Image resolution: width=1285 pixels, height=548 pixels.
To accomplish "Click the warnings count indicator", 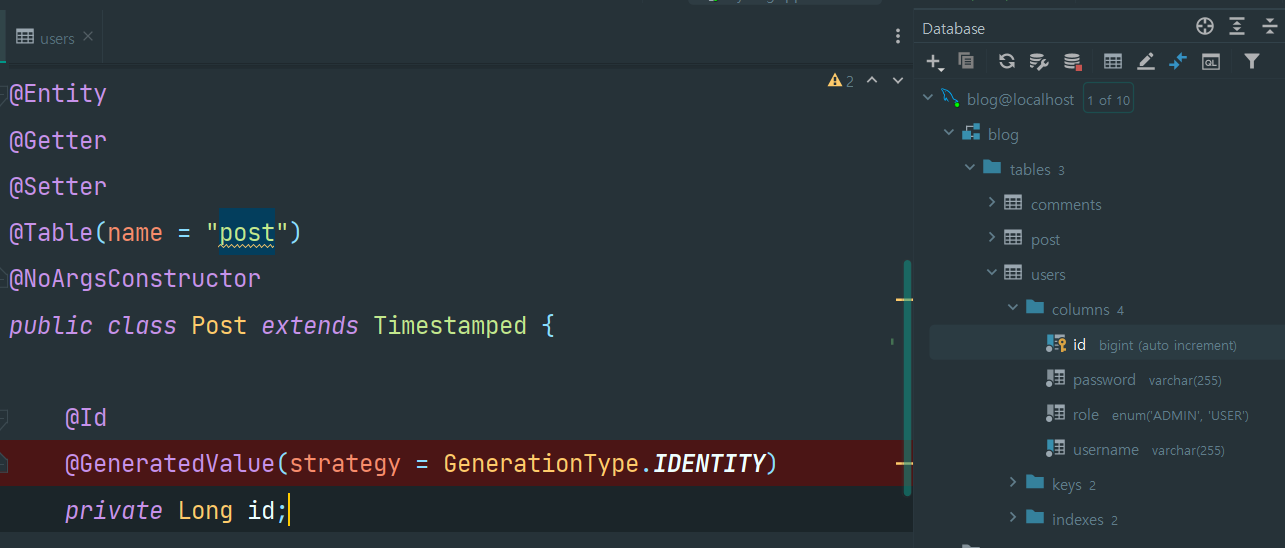I will [841, 80].
